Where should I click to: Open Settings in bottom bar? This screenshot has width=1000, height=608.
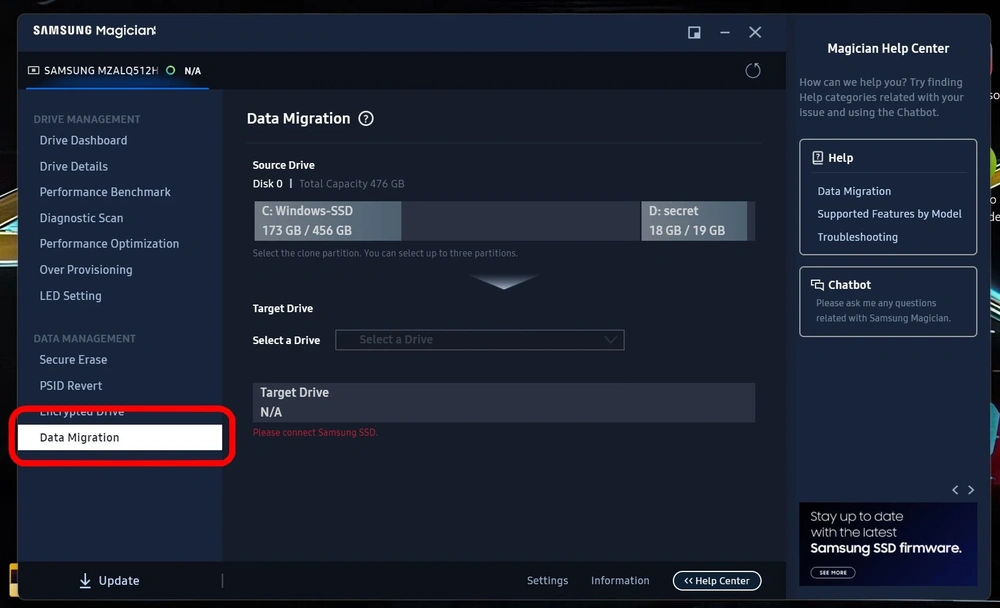click(x=547, y=581)
